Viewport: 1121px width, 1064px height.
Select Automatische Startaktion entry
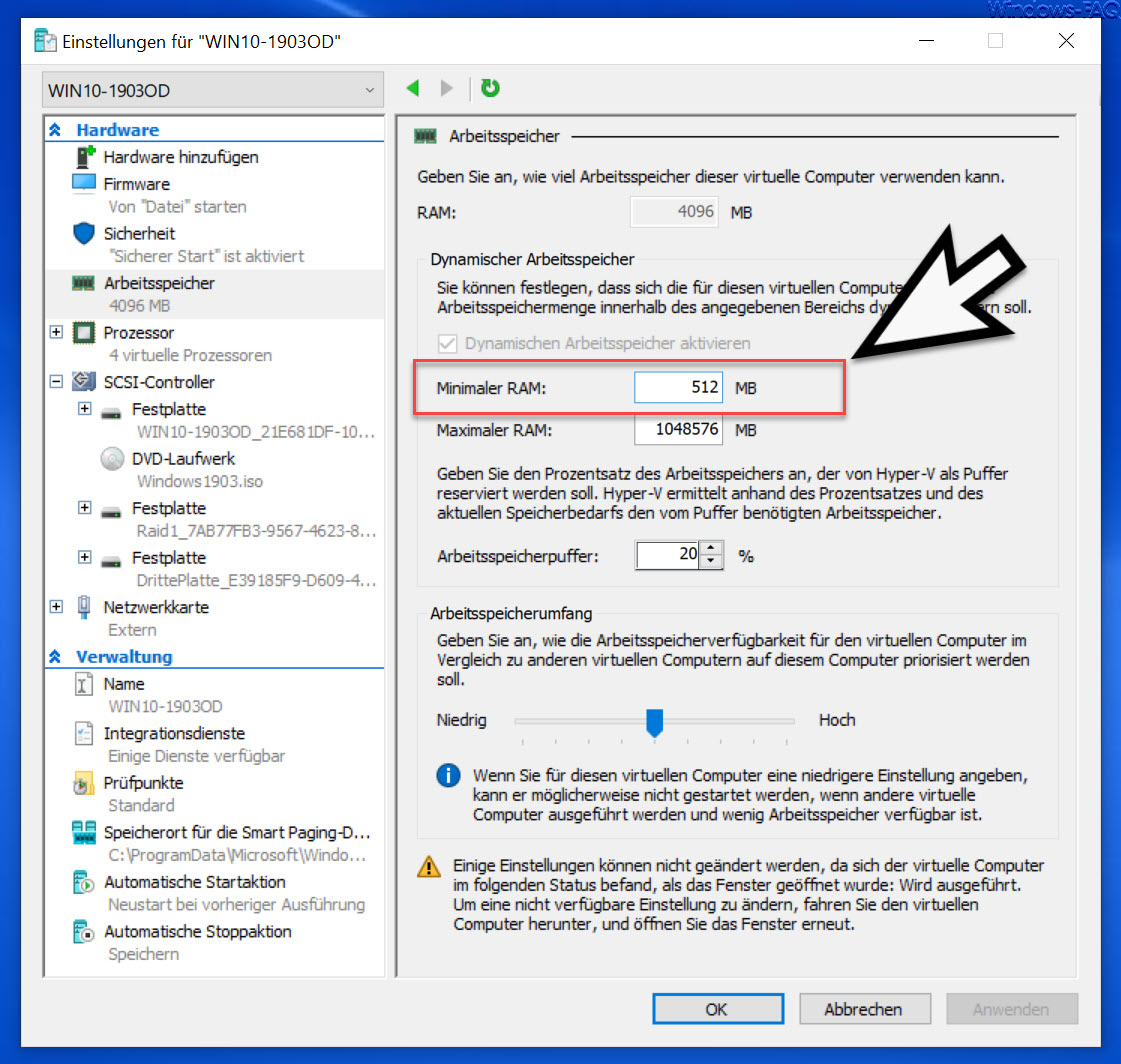coord(194,882)
